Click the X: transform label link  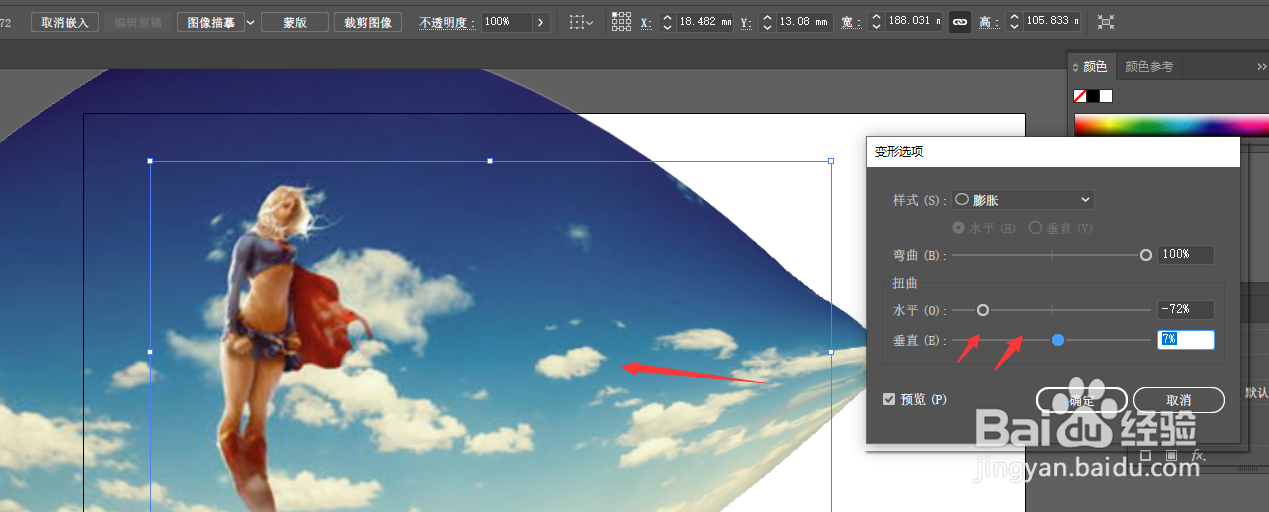pyautogui.click(x=645, y=22)
